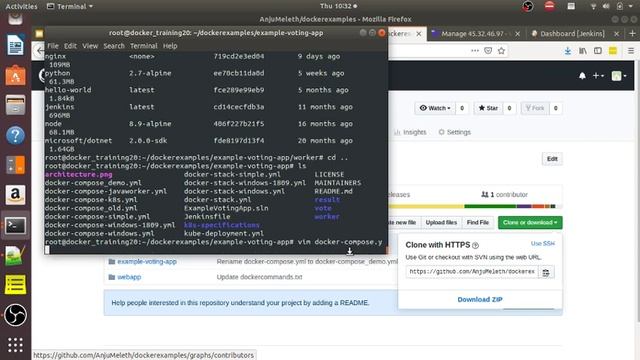The width and height of the screenshot is (640, 360).
Task: Click the Activities button in the top bar
Action: point(21,6)
